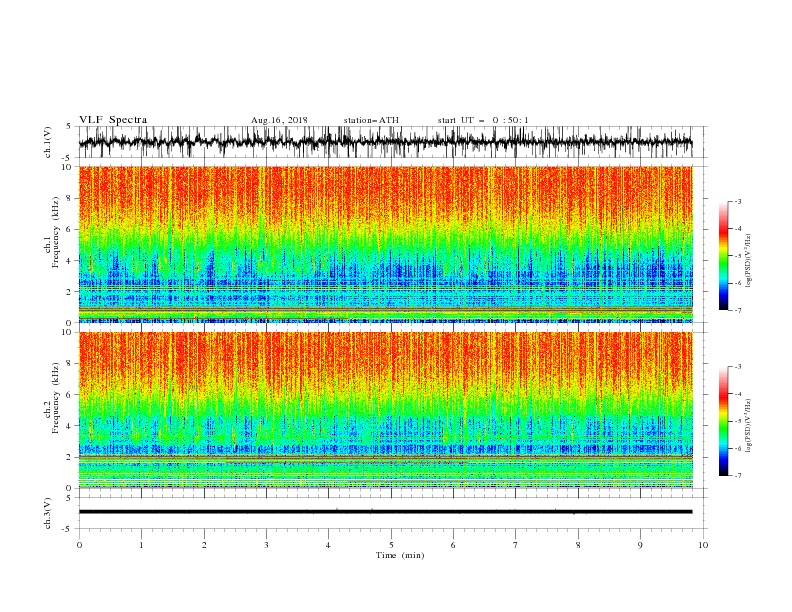Click the ch.2 spectrogram color bar
The image size is (792, 612).
coord(723,421)
